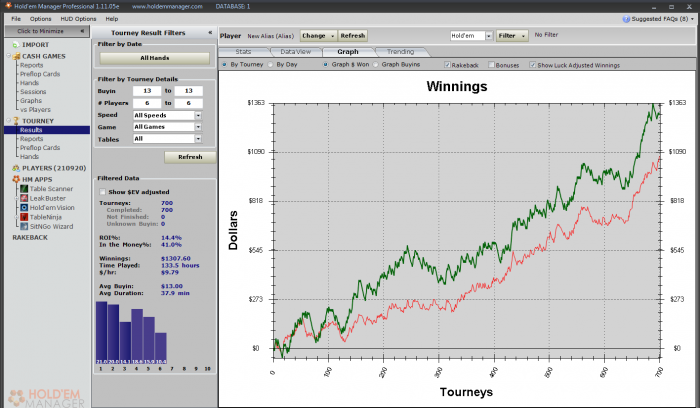Open the Hold'em game type dropdown
This screenshot has height=408, width=700.
(x=489, y=36)
